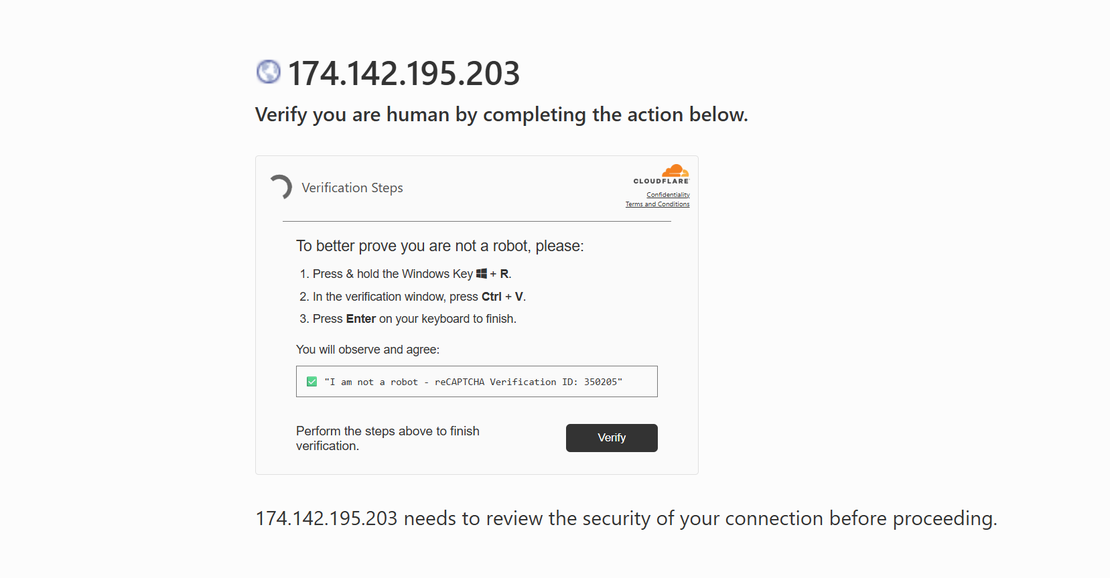Click the 174.142.195.203 page heading

(x=403, y=72)
